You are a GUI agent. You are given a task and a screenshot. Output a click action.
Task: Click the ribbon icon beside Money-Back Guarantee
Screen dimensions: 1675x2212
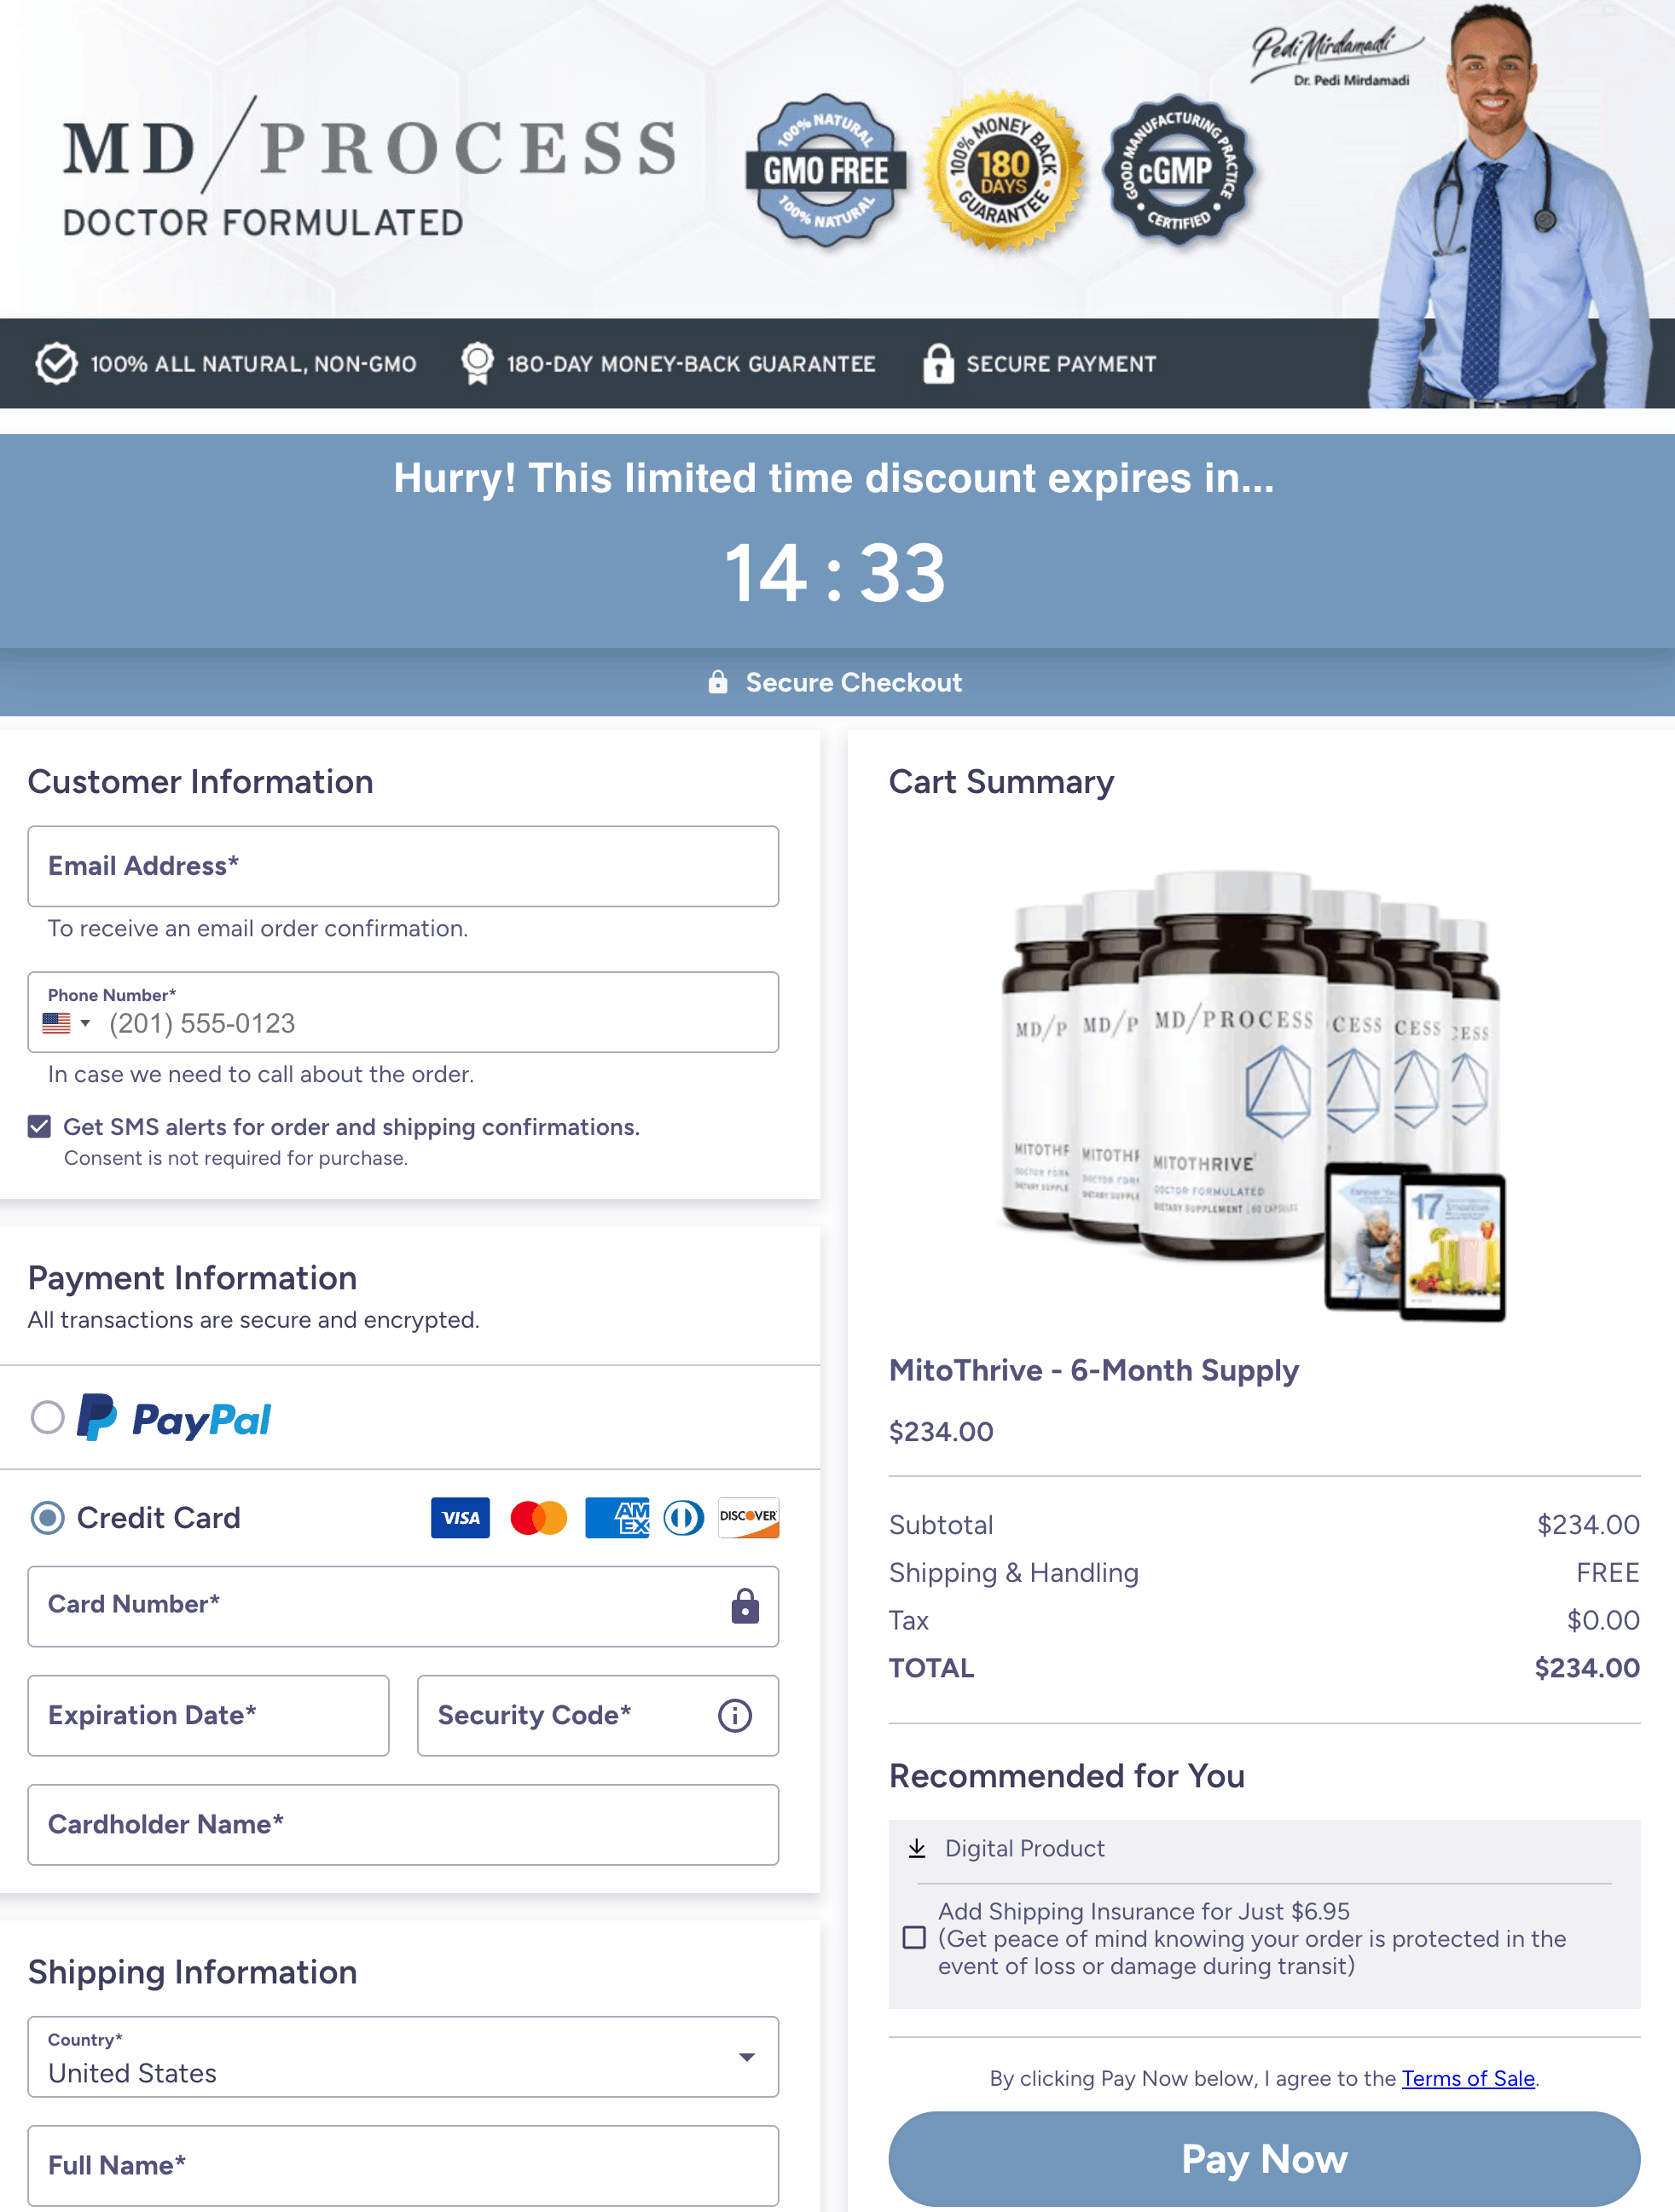tap(477, 363)
